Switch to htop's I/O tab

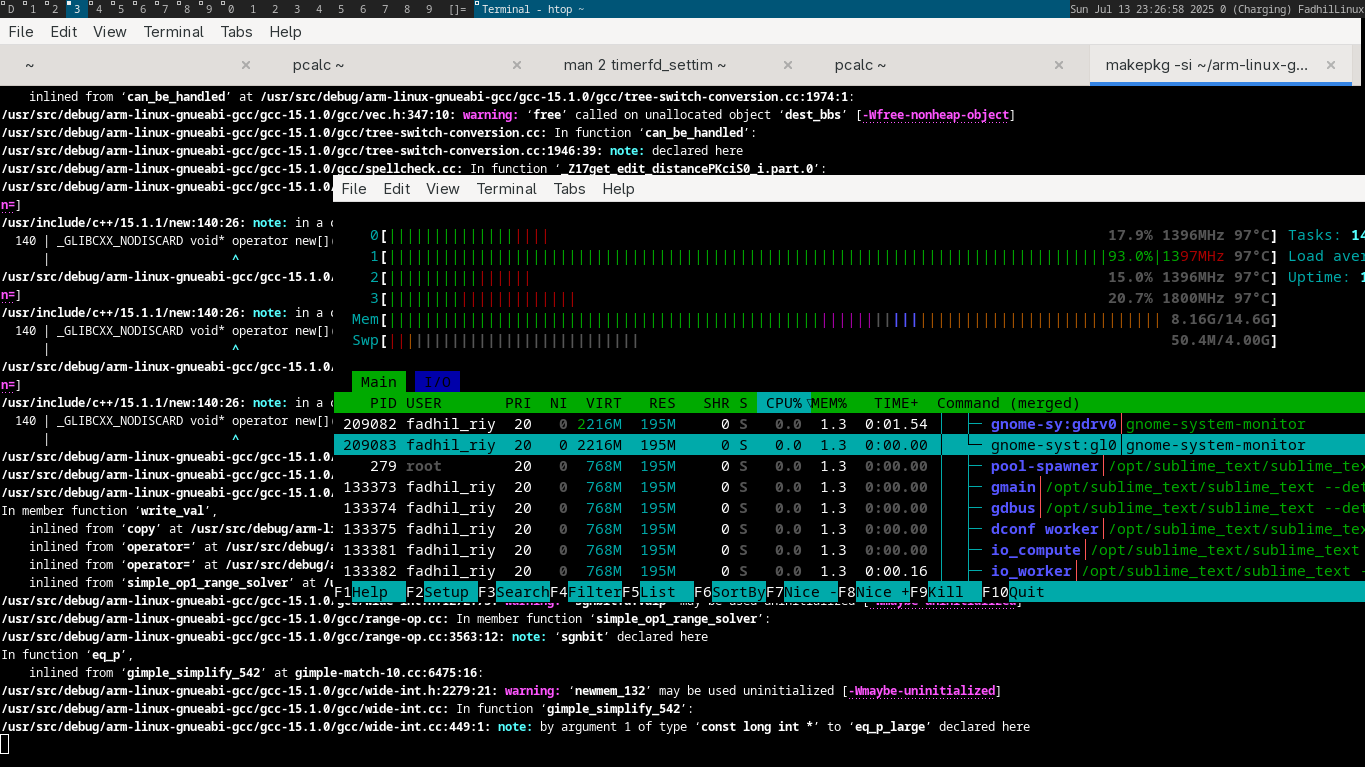(x=435, y=382)
